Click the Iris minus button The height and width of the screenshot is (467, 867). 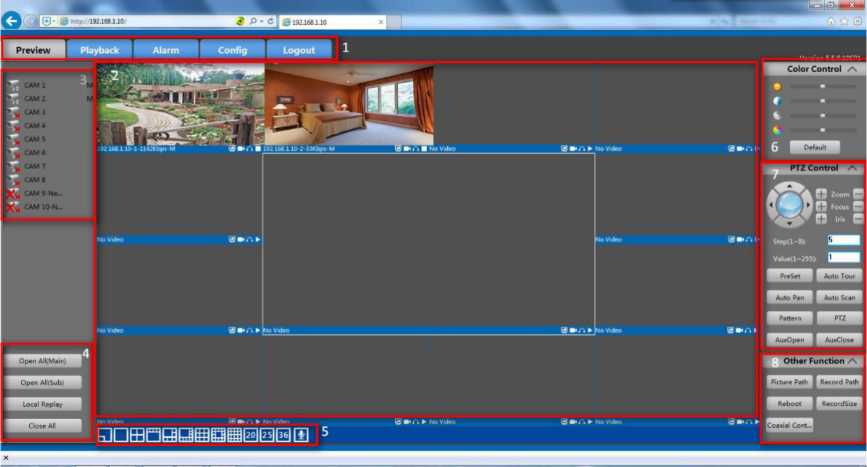pyautogui.click(x=858, y=218)
